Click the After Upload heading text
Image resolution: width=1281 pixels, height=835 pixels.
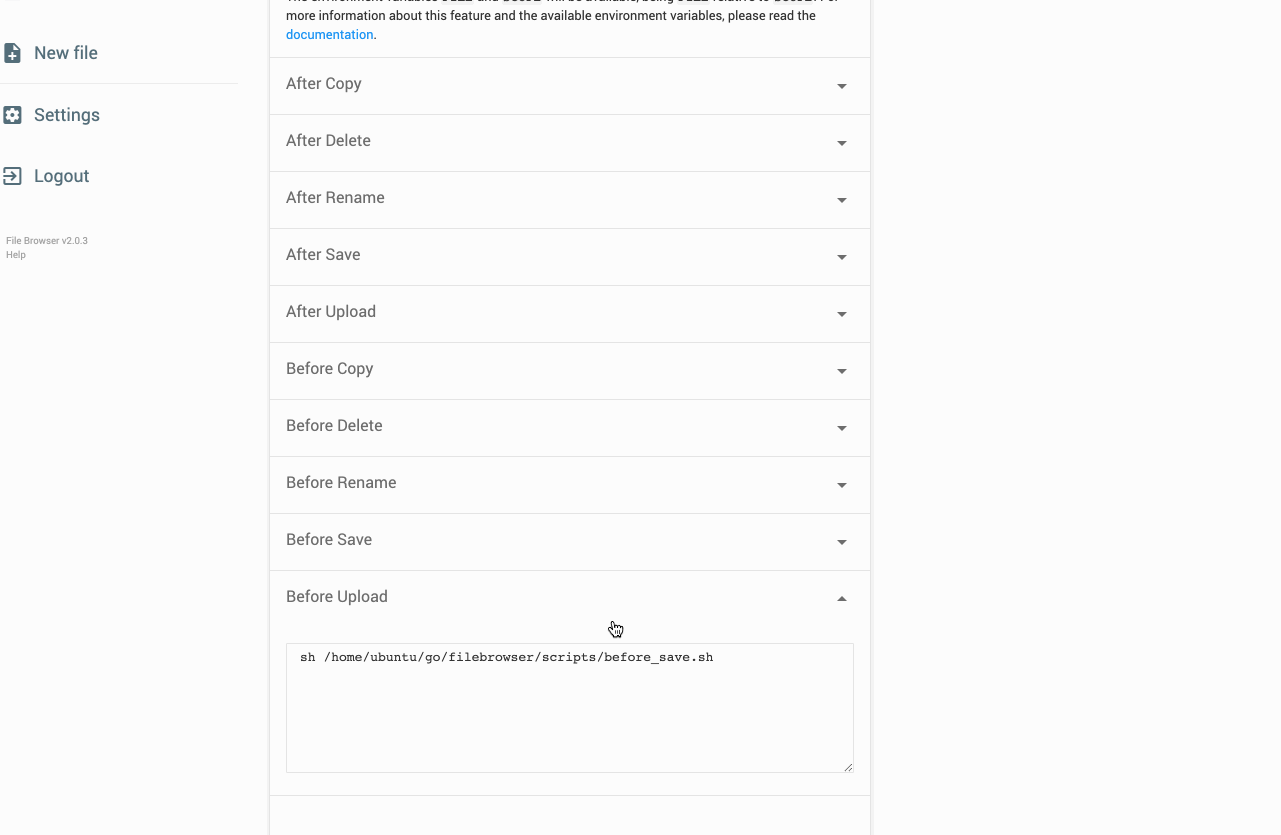pos(331,312)
